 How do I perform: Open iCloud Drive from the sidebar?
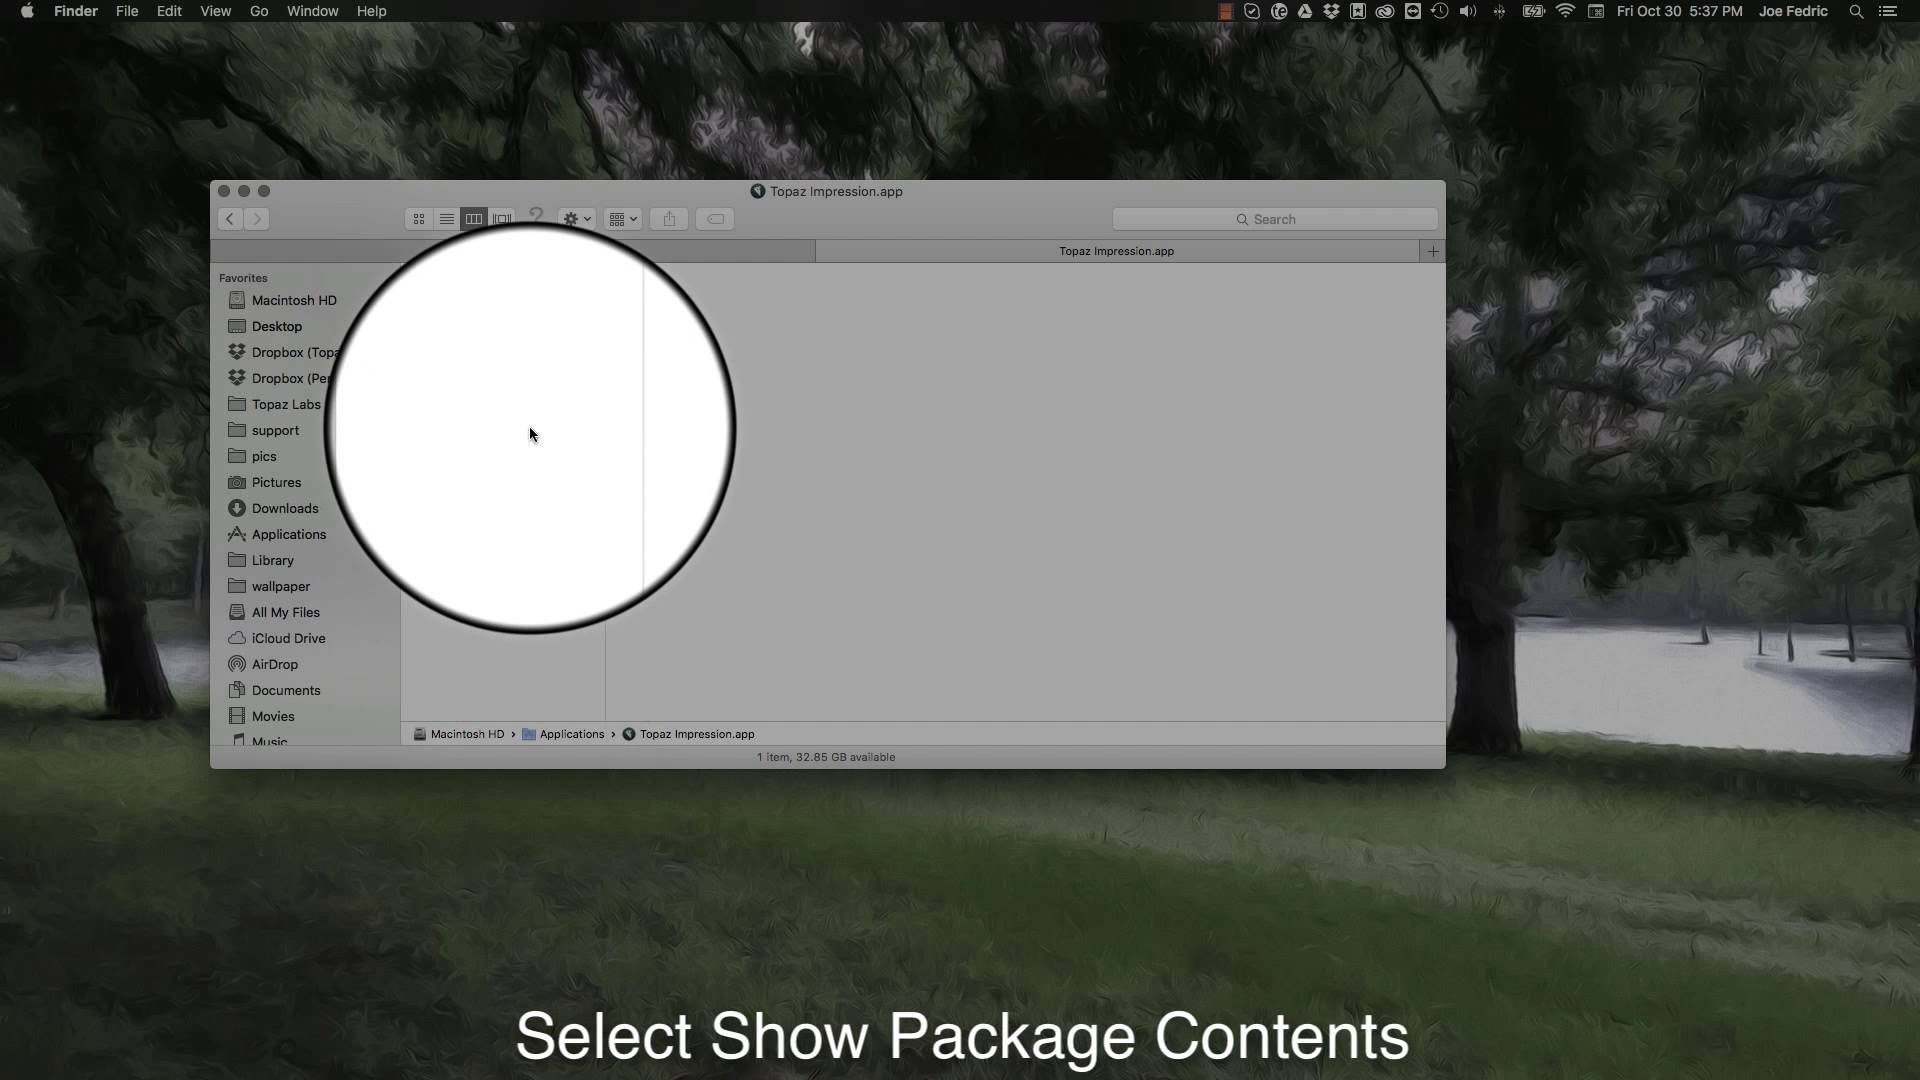(x=288, y=638)
